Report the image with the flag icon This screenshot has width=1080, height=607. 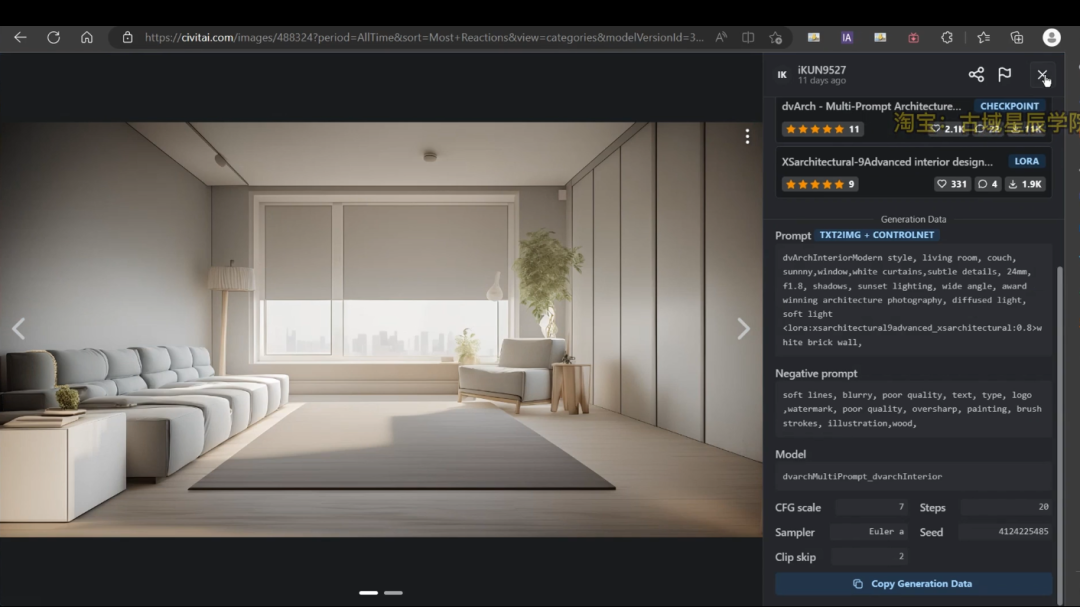[x=1005, y=74]
